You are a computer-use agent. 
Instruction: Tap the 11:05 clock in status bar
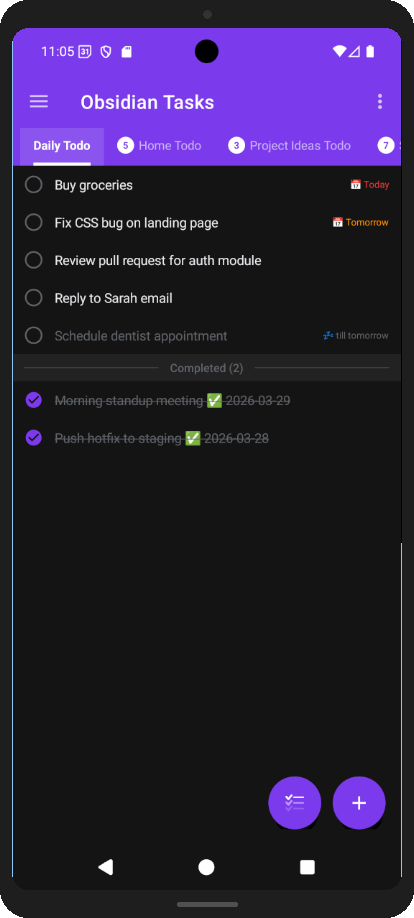[57, 52]
